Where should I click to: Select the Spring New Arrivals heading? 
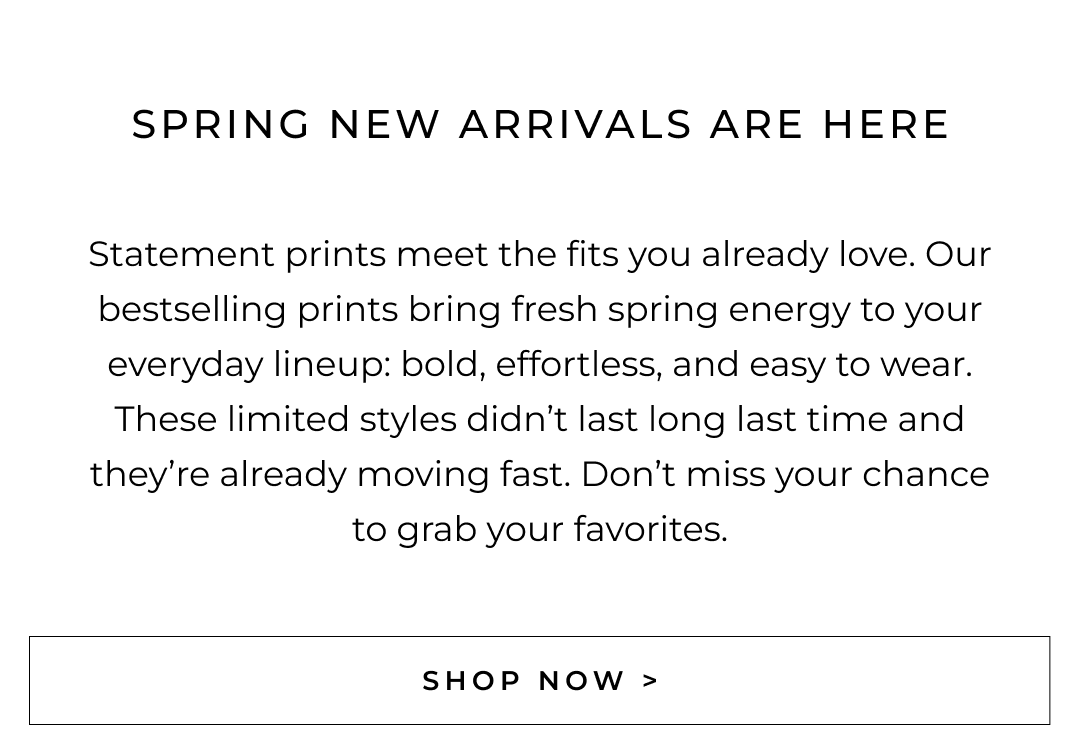[x=540, y=125]
